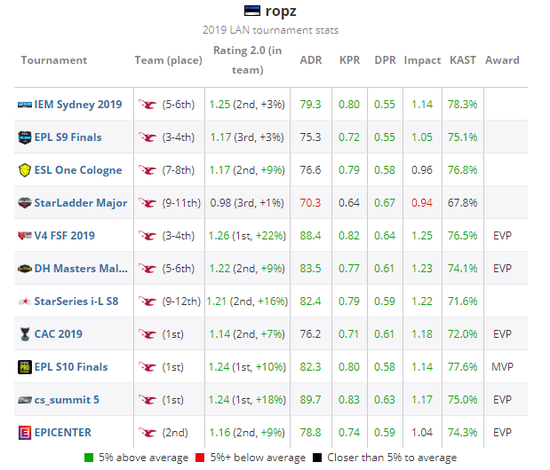Screen dimensions: 550x470
Task: Click the V4 FSF 2019 event logo
Action: coord(25,236)
